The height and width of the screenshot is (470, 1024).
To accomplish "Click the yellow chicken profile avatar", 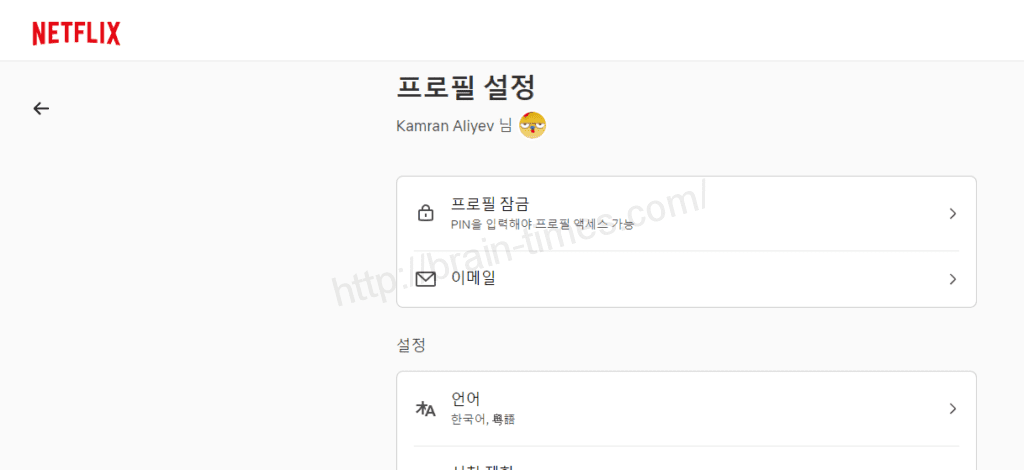I will pyautogui.click(x=532, y=125).
